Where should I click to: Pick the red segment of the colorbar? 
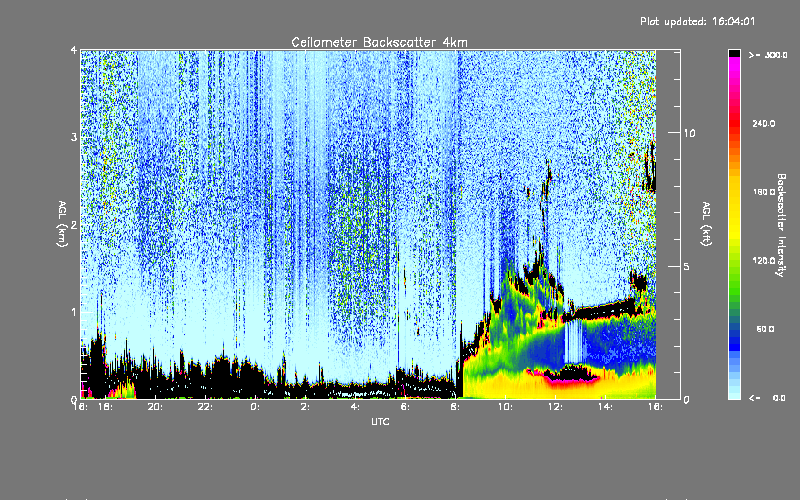[734, 124]
